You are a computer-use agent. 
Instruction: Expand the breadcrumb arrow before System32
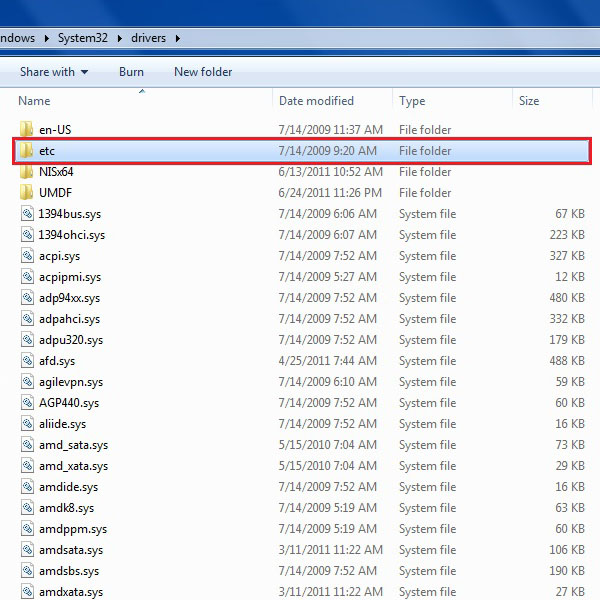point(47,38)
